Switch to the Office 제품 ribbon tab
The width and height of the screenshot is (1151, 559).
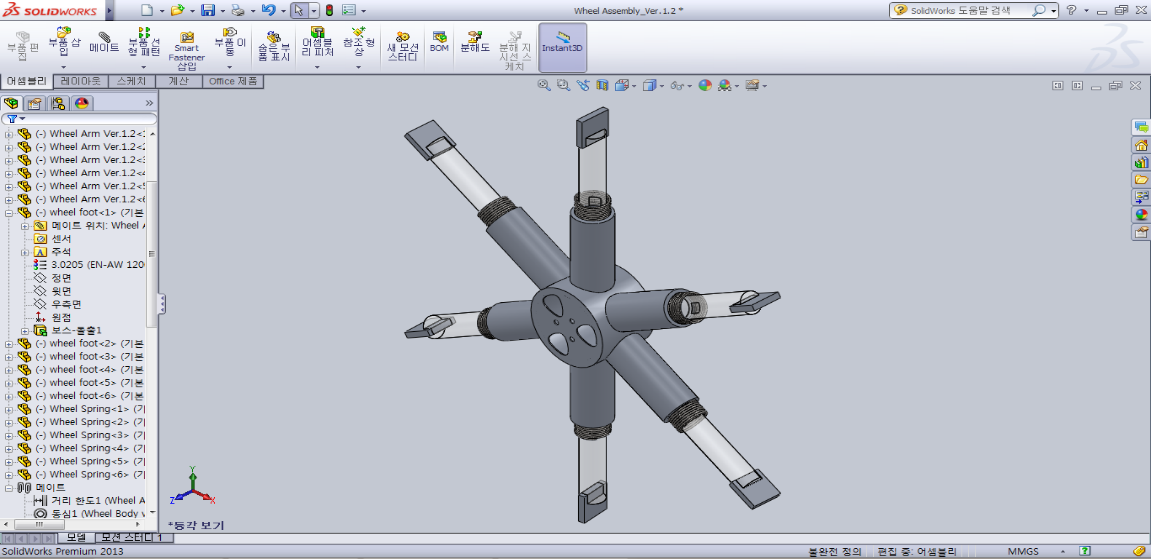[235, 81]
